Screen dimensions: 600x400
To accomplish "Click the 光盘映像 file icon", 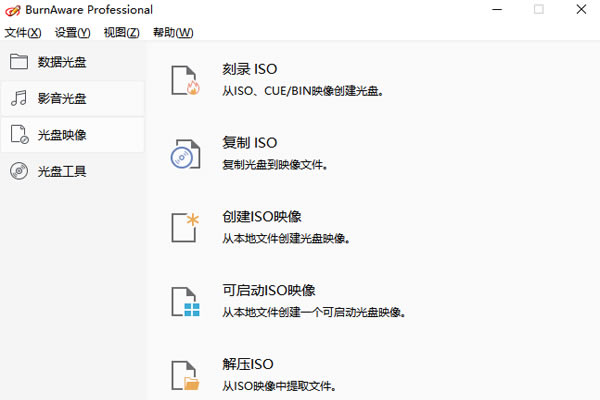I will [x=19, y=134].
